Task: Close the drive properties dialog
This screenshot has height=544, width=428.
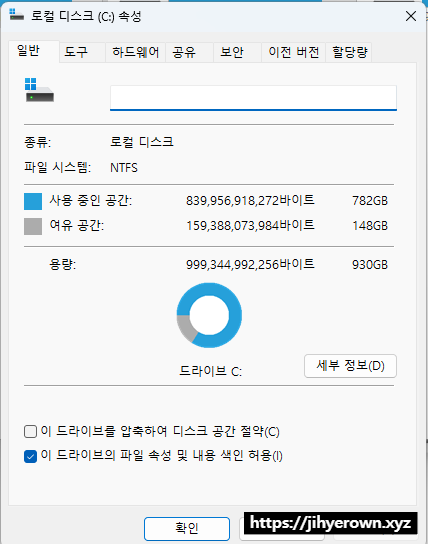Action: coord(411,16)
